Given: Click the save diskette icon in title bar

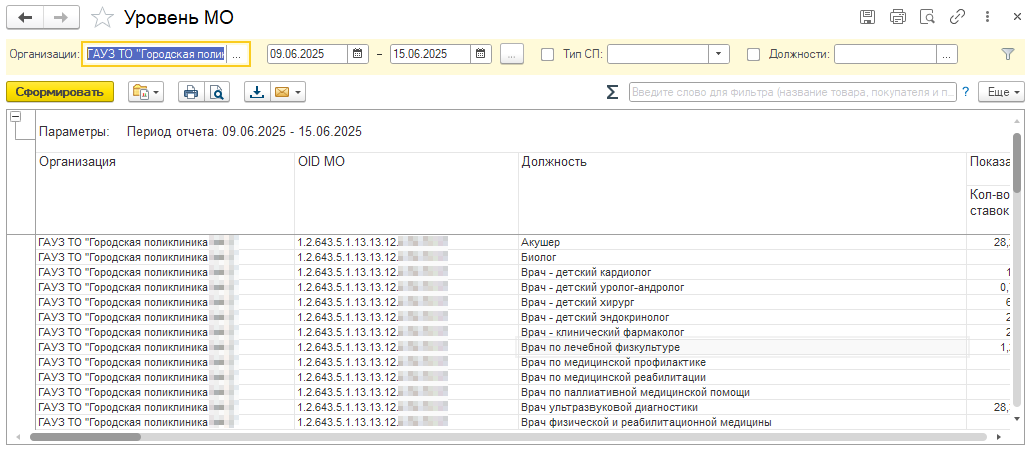Looking at the screenshot, I should point(868,17).
